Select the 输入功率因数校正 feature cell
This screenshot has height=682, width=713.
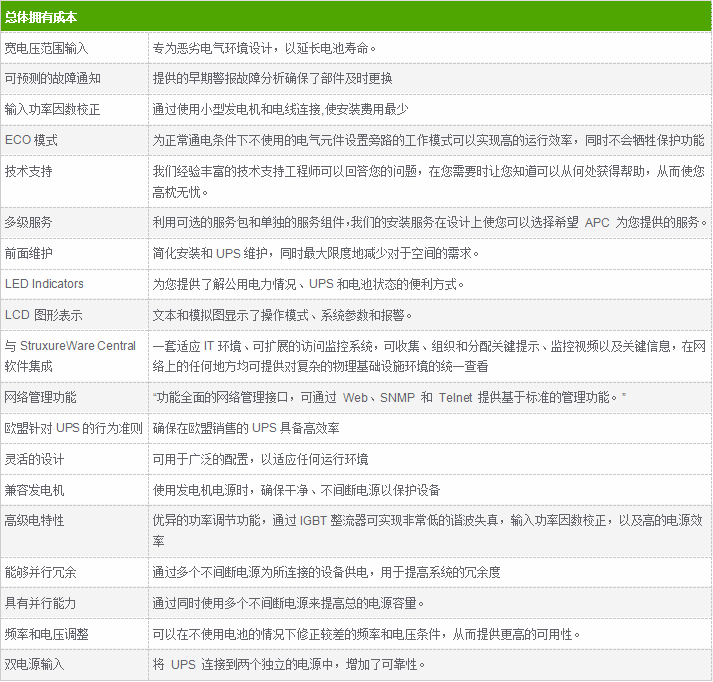click(x=52, y=109)
